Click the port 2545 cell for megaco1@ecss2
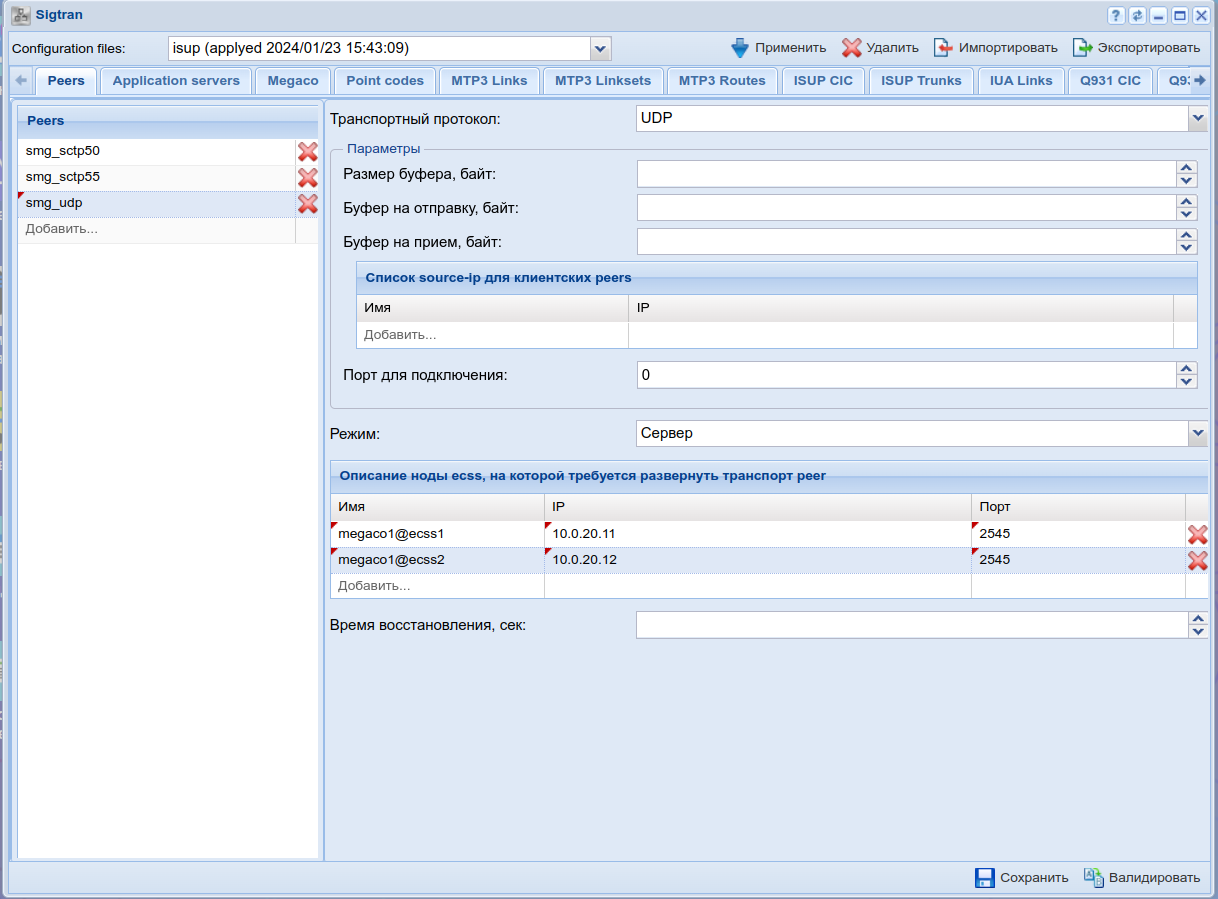Viewport: 1218px width, 899px height. coord(1078,560)
